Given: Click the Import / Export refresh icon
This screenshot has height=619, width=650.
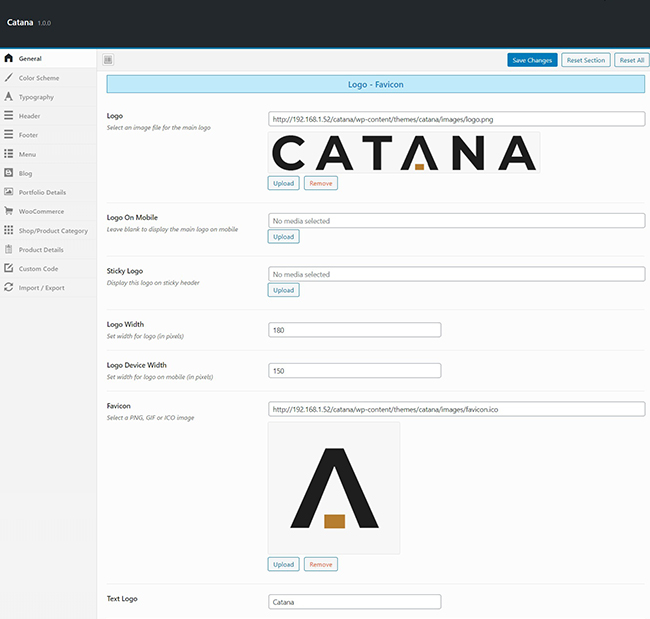Looking at the screenshot, I should coord(9,287).
